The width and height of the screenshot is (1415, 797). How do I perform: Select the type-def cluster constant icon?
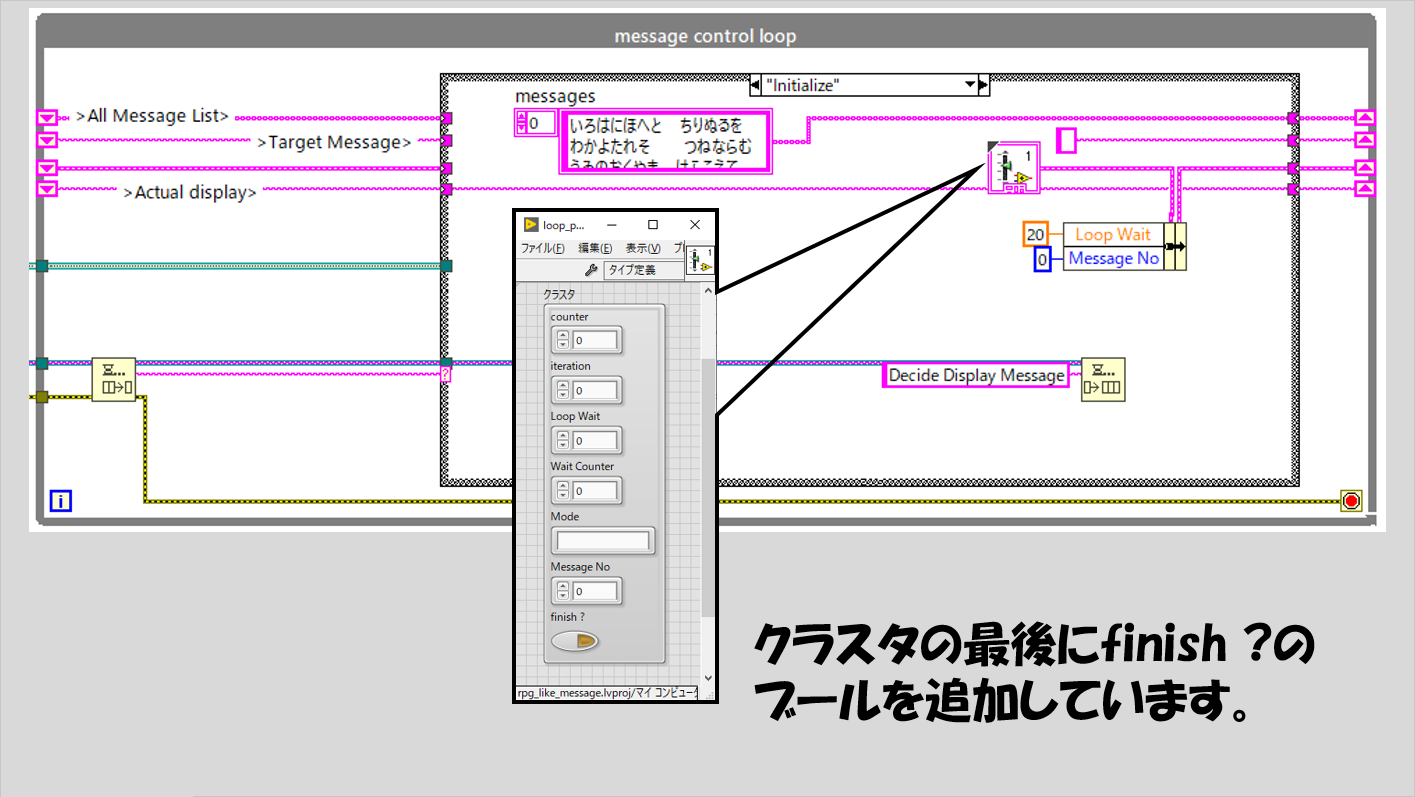(x=1012, y=167)
